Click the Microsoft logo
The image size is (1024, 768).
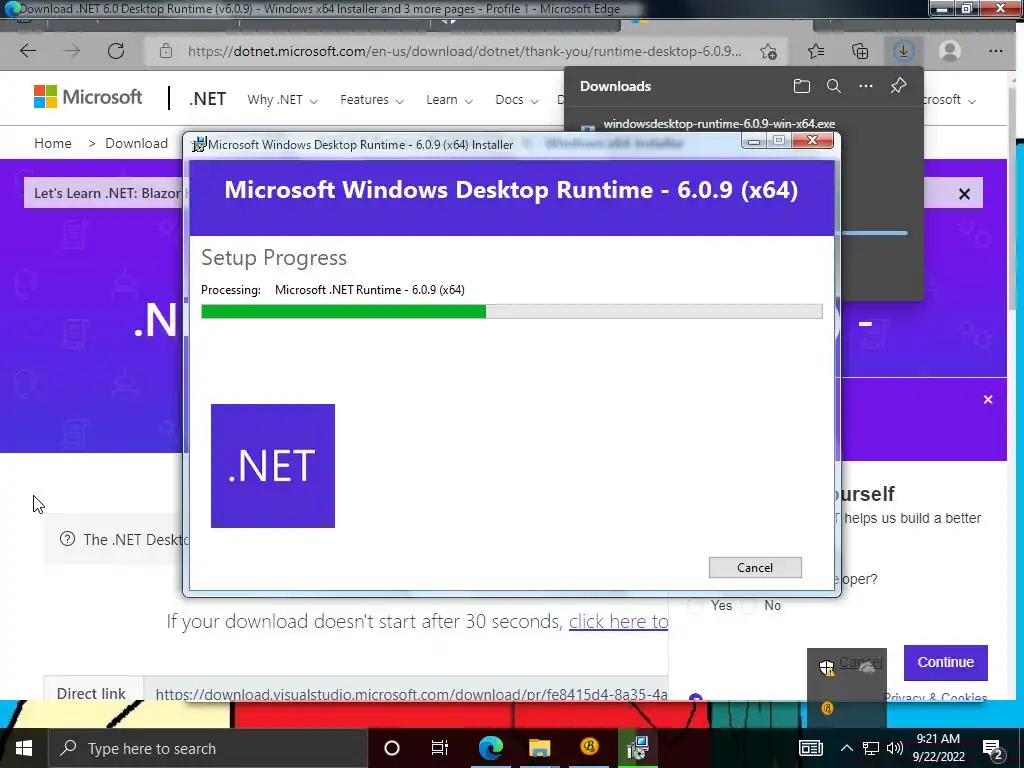[x=88, y=97]
